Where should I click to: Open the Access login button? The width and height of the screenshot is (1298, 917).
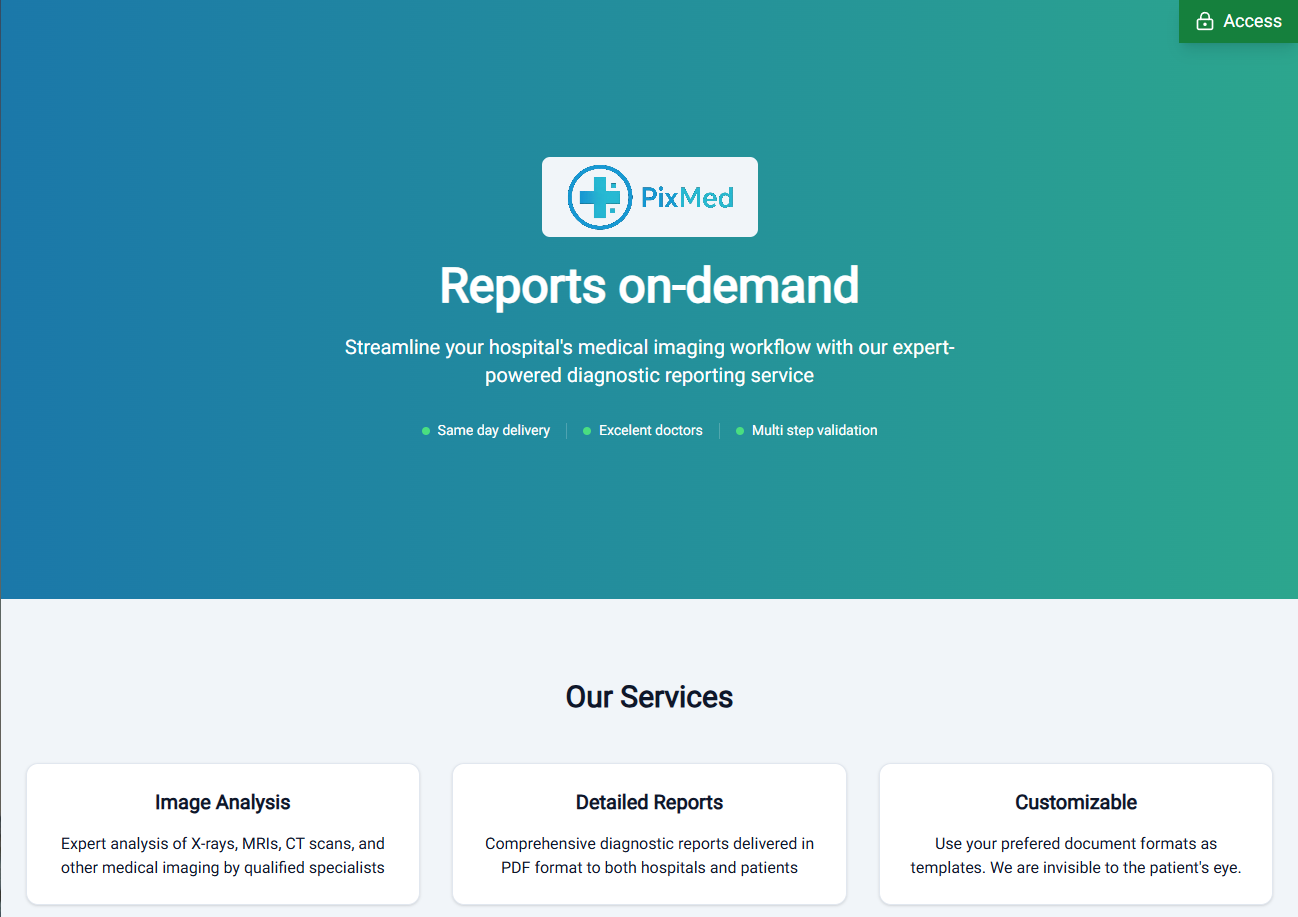(1238, 21)
